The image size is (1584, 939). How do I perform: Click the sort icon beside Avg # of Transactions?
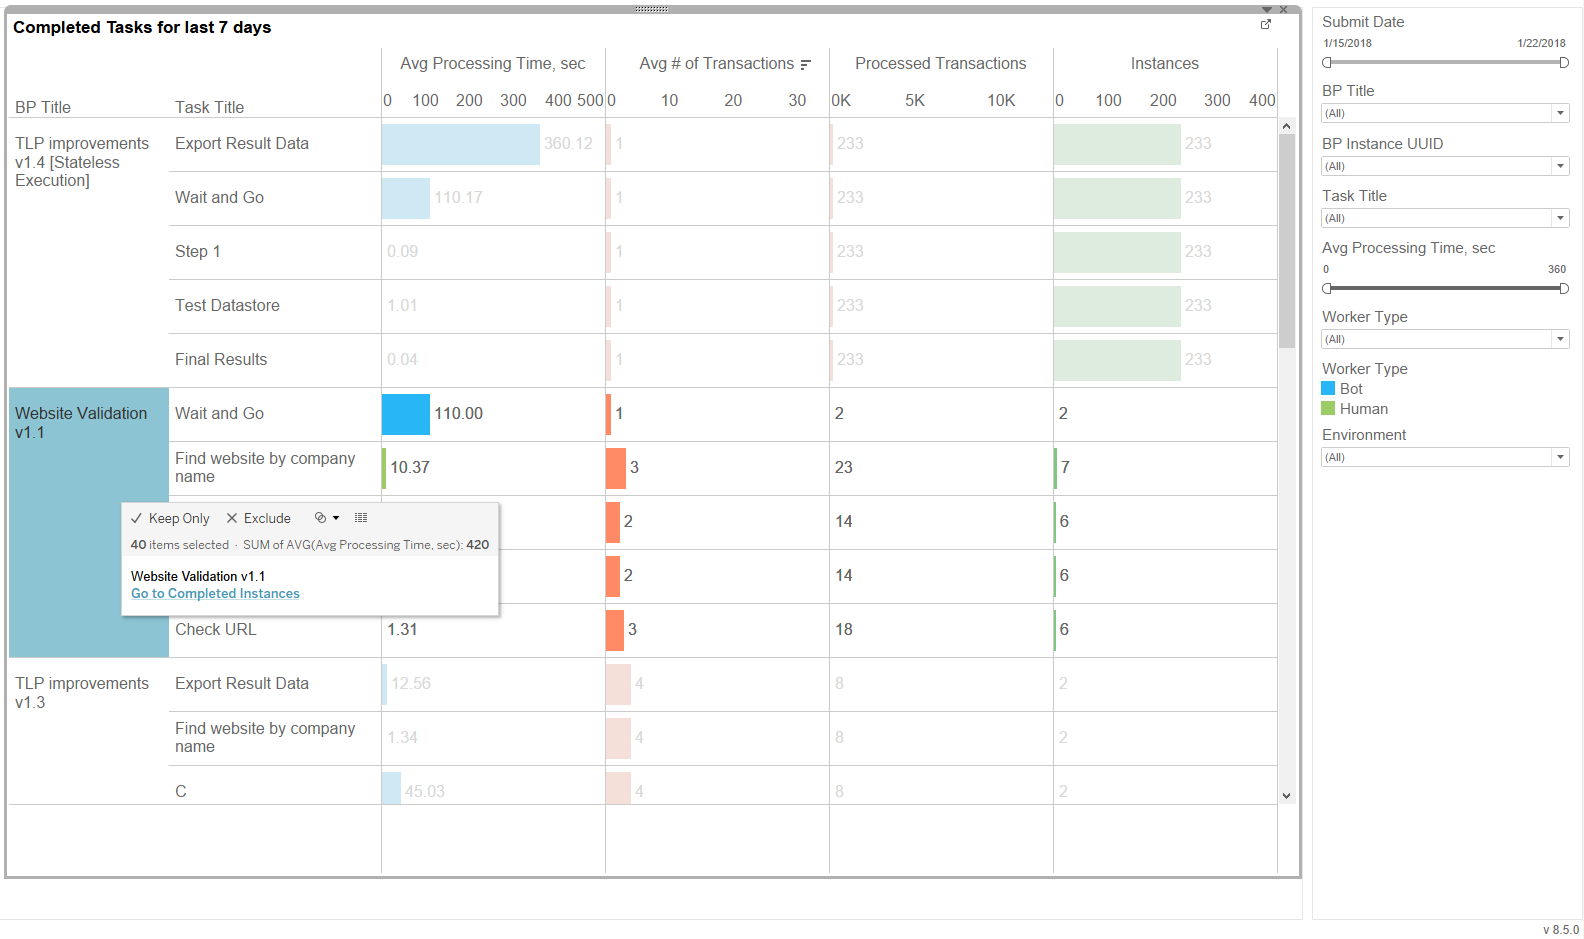[x=805, y=64]
